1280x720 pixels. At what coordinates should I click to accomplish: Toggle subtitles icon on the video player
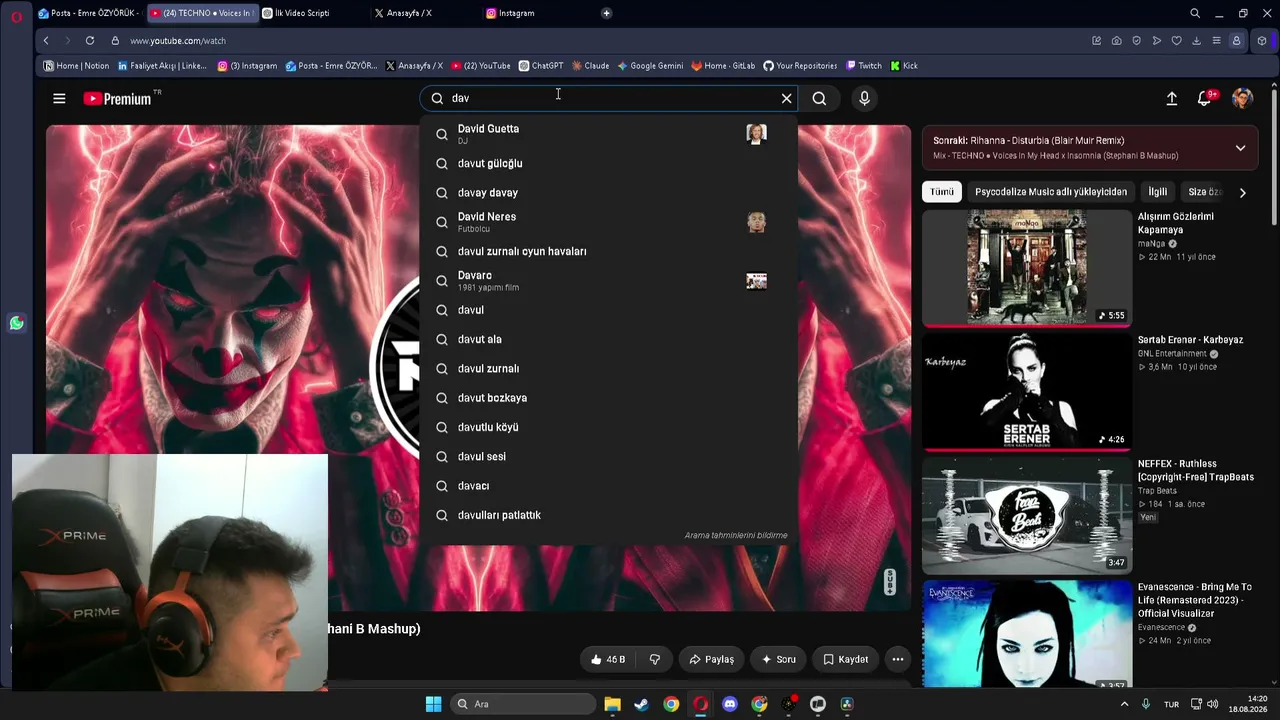coord(890,581)
